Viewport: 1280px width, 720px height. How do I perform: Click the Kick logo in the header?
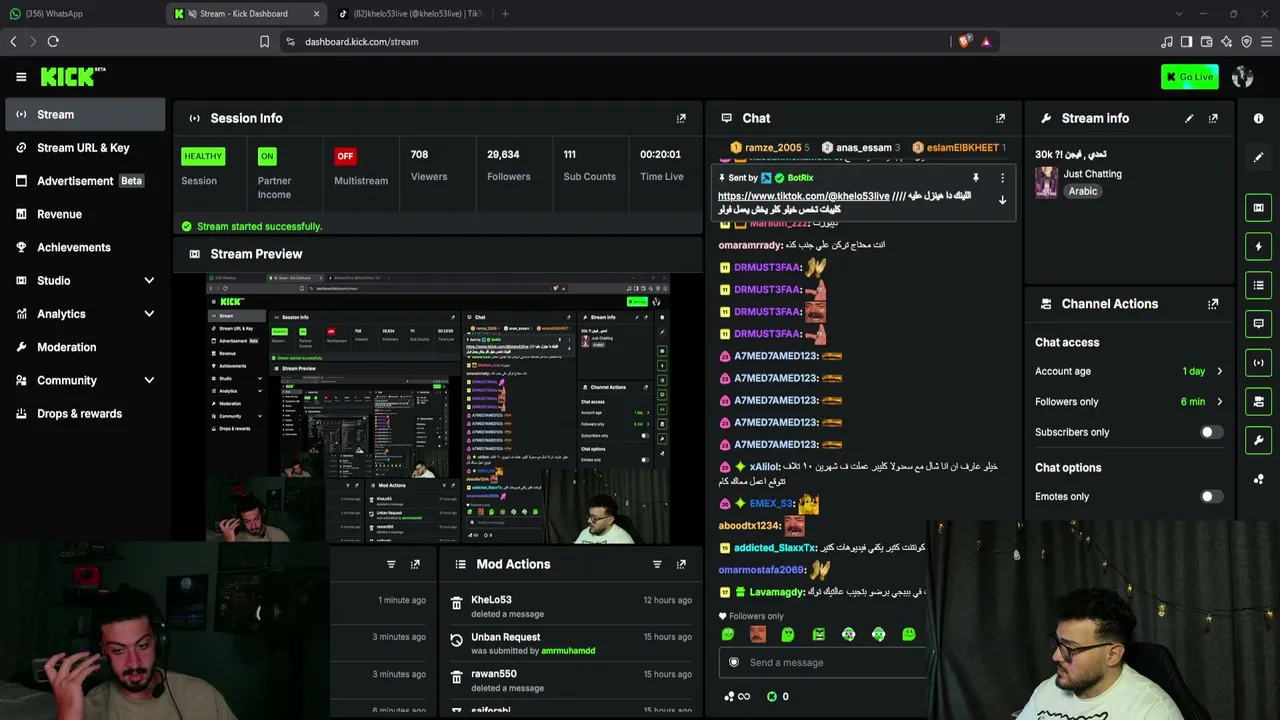click(73, 77)
